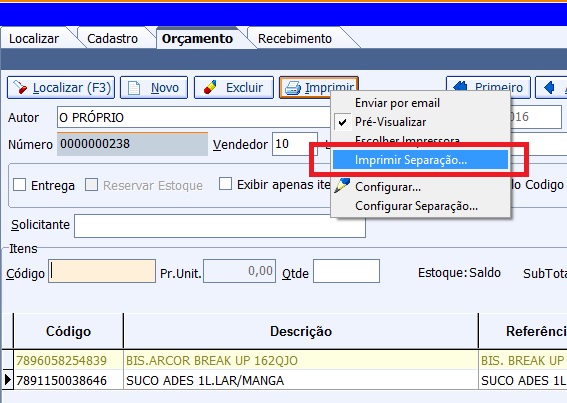
Task: Enable the Entrega checkbox
Action: pyautogui.click(x=19, y=184)
